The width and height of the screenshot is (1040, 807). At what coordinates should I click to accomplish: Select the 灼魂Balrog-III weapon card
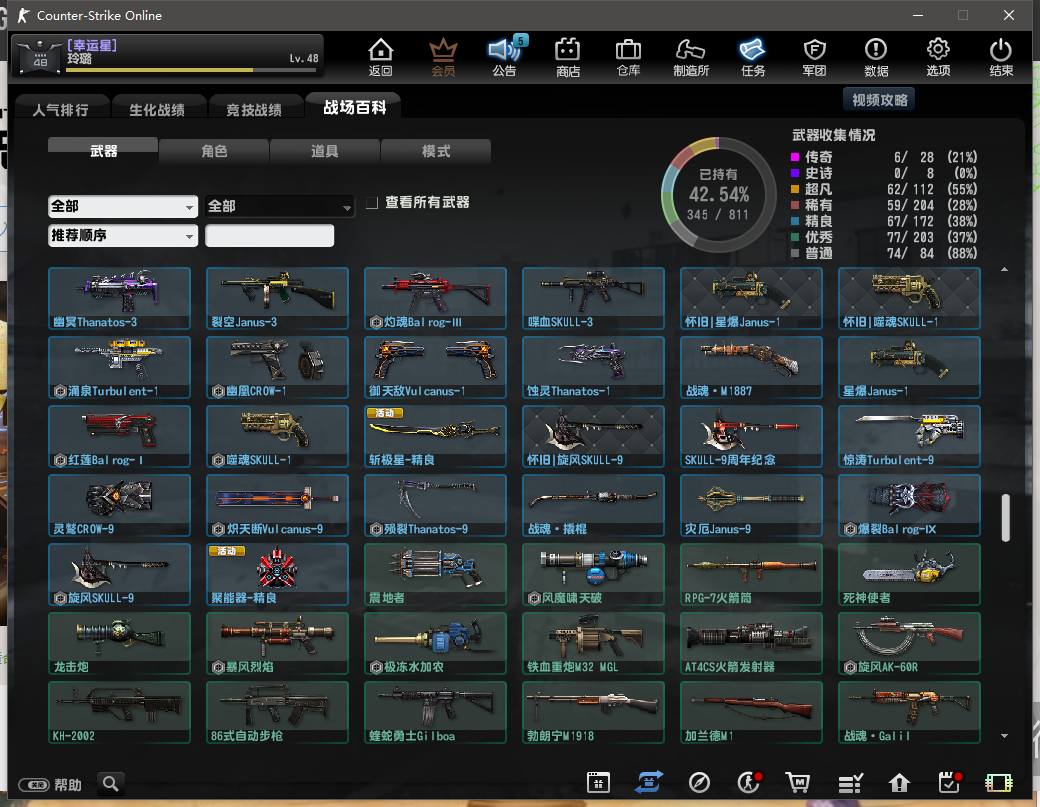coord(435,298)
